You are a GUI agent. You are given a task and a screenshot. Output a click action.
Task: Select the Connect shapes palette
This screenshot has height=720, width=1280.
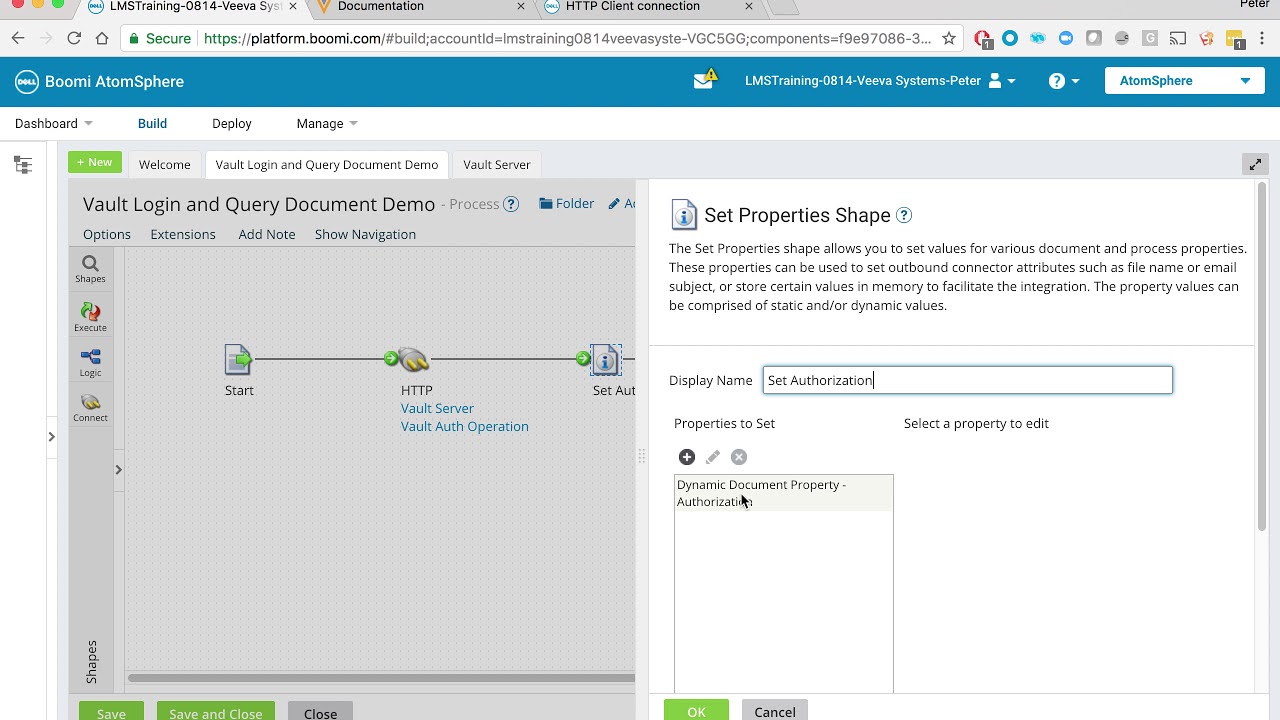point(90,408)
